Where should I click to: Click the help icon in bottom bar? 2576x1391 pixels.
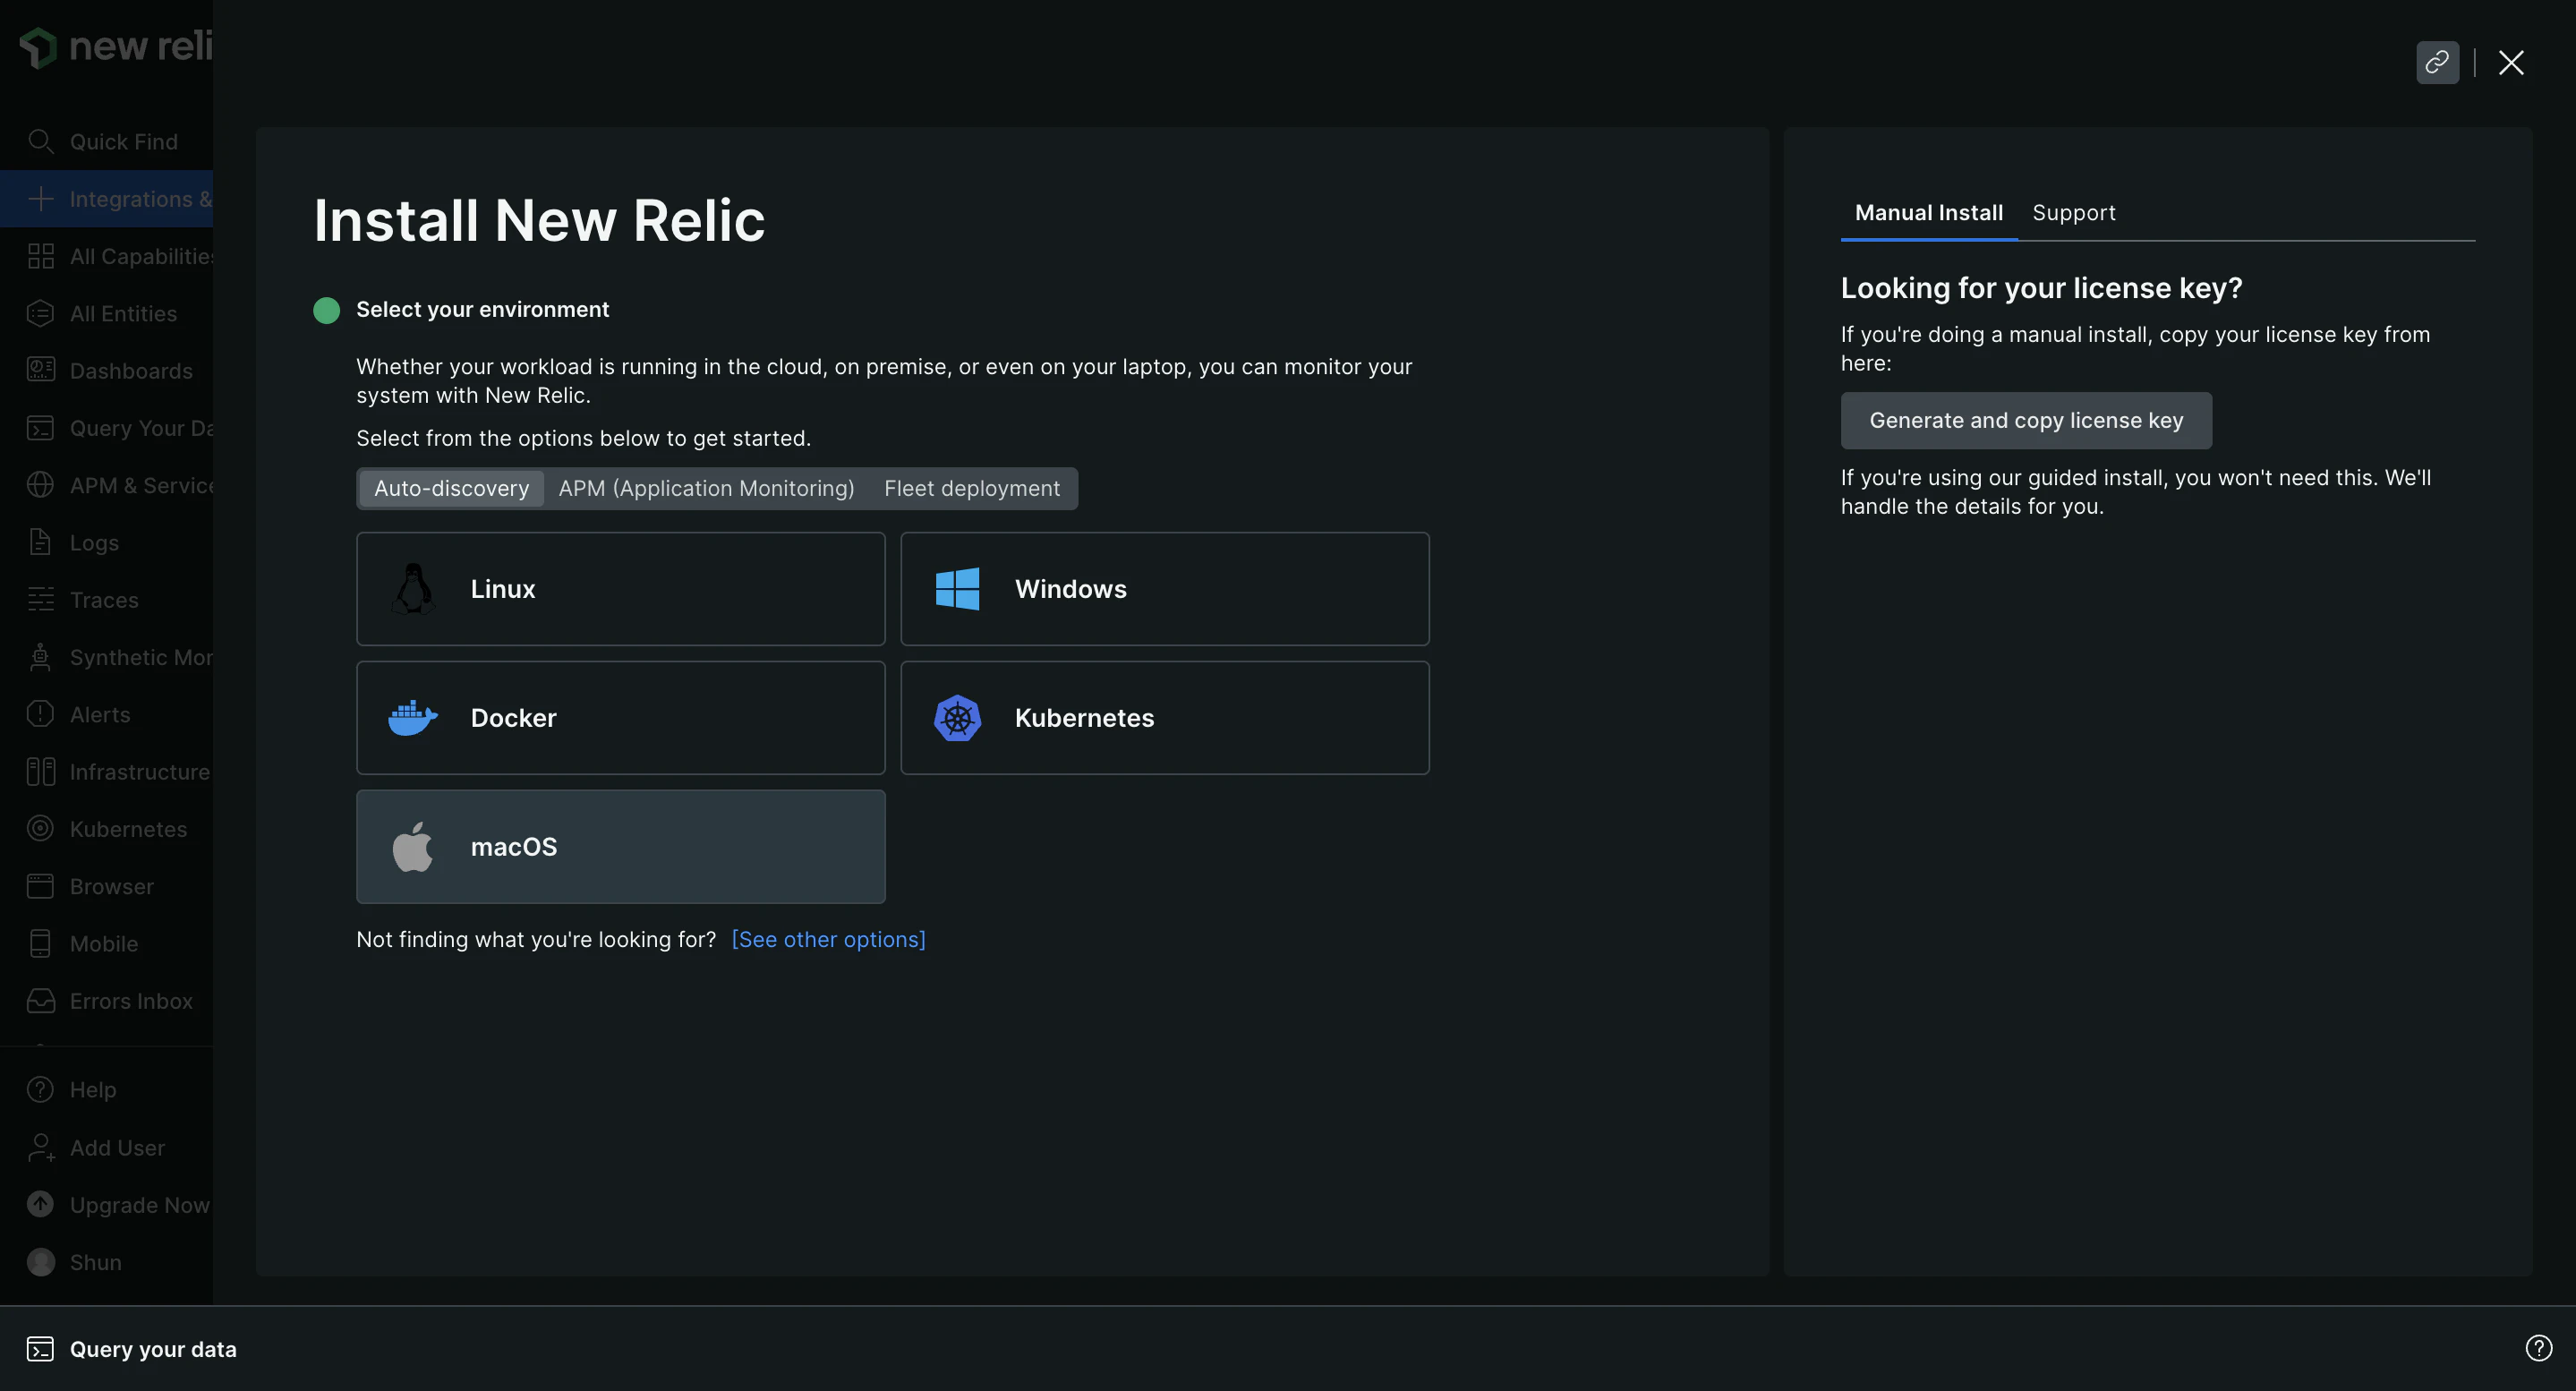coord(2538,1348)
